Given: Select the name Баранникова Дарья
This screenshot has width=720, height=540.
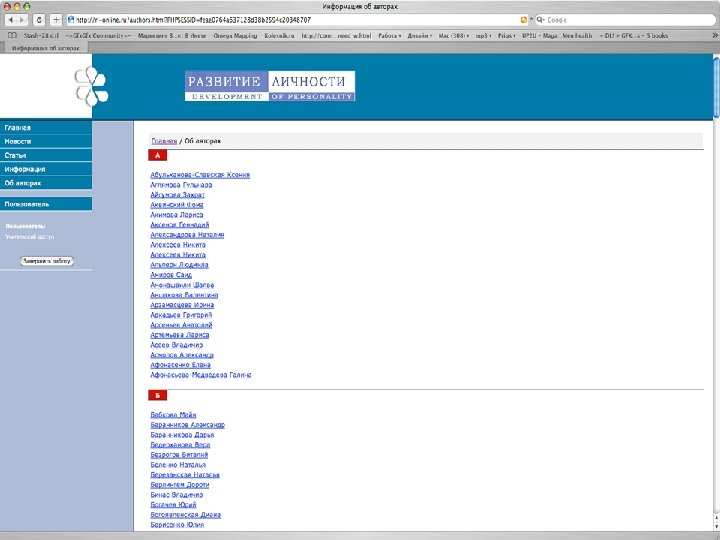Looking at the screenshot, I should (182, 434).
